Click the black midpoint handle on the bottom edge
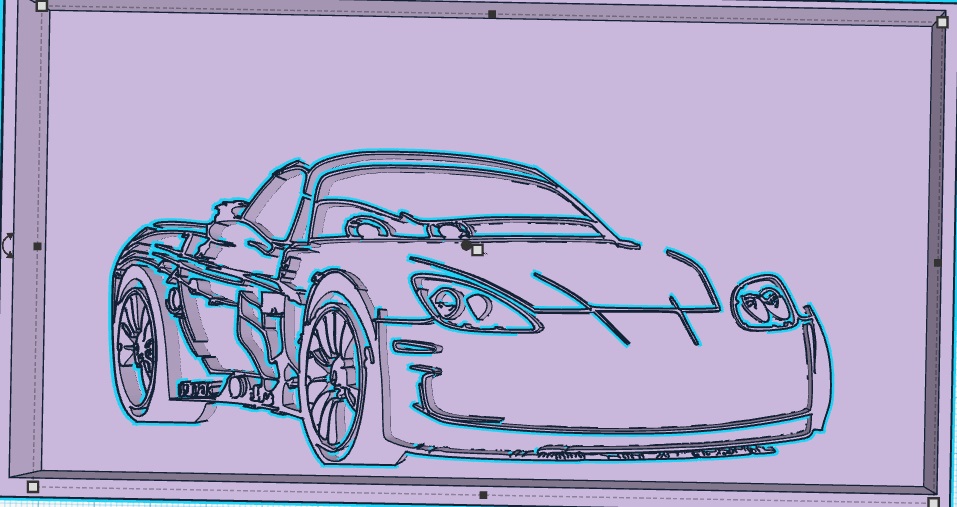This screenshot has width=957, height=507. coord(483,495)
